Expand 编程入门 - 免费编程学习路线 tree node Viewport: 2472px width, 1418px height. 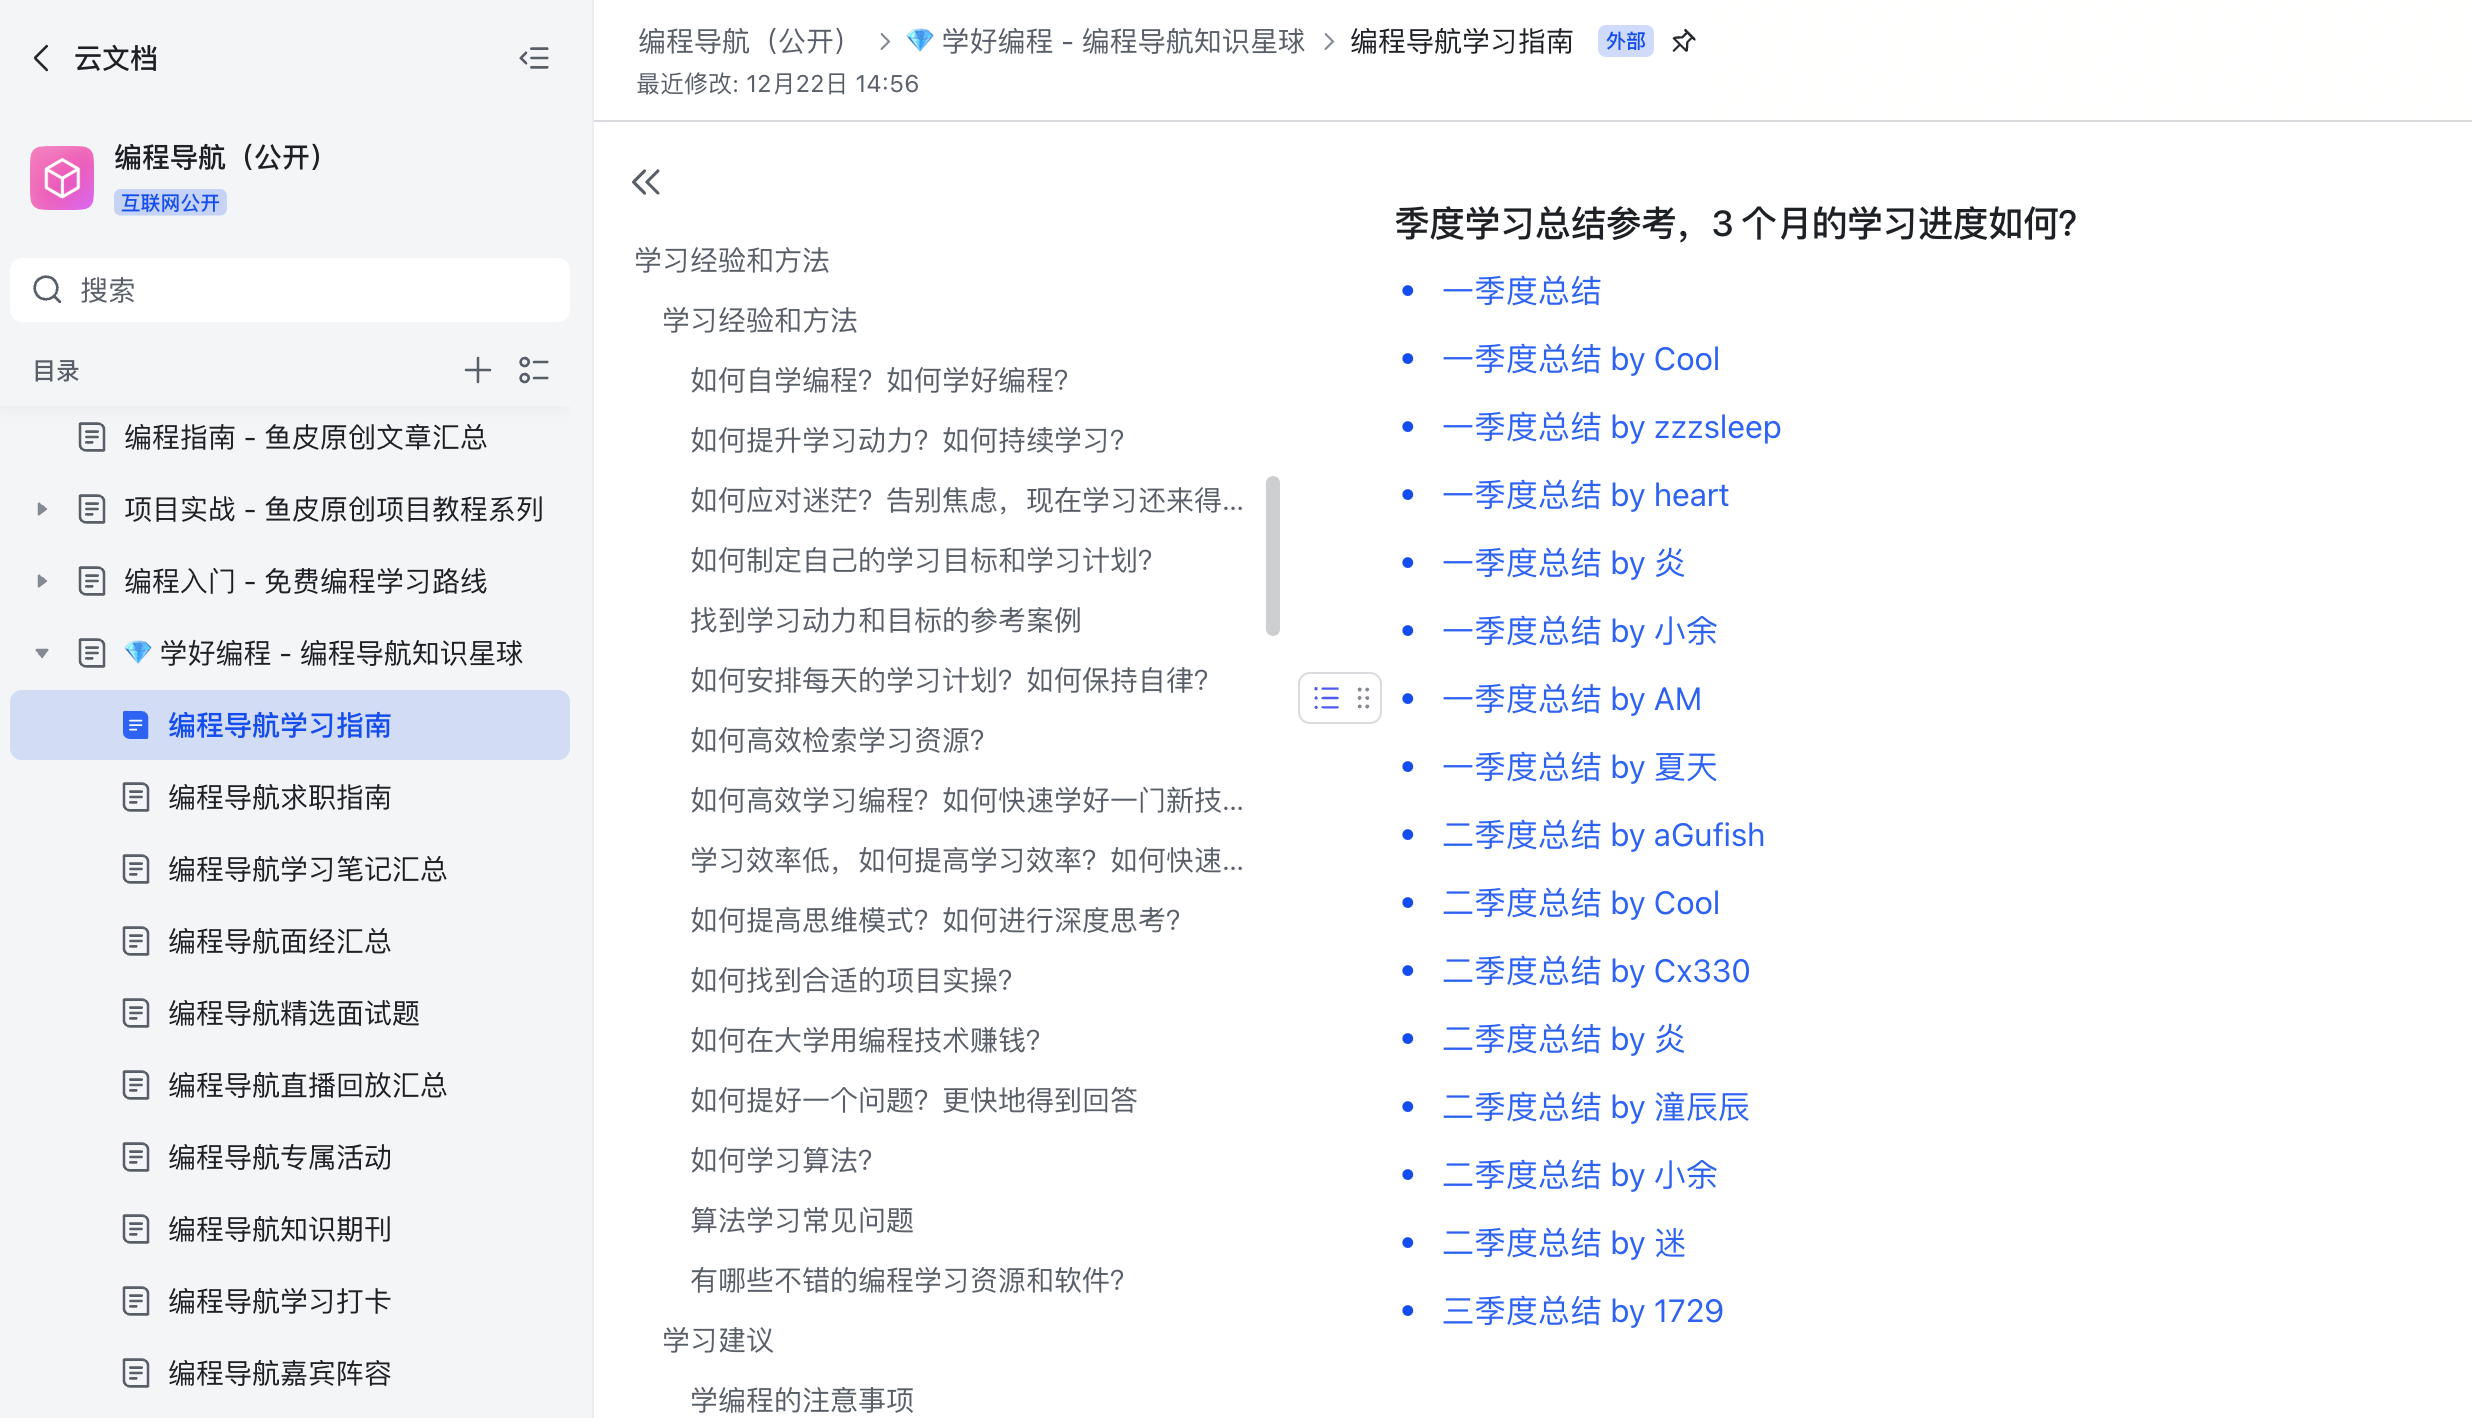pyautogui.click(x=41, y=581)
